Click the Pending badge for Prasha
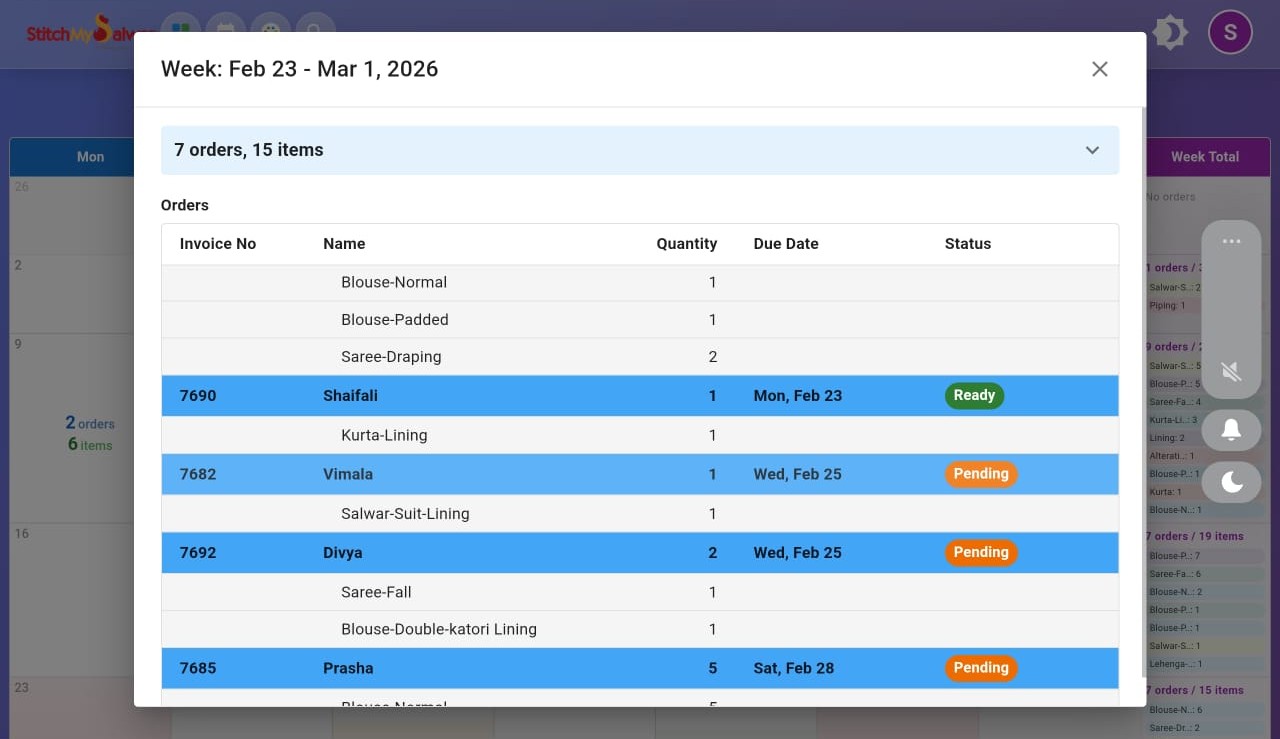This screenshot has width=1280, height=739. click(980, 668)
